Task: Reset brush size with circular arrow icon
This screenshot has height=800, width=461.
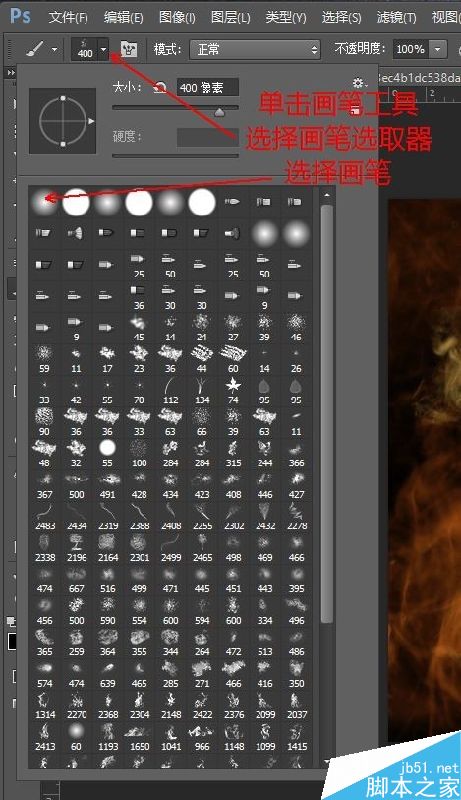Action: point(160,88)
